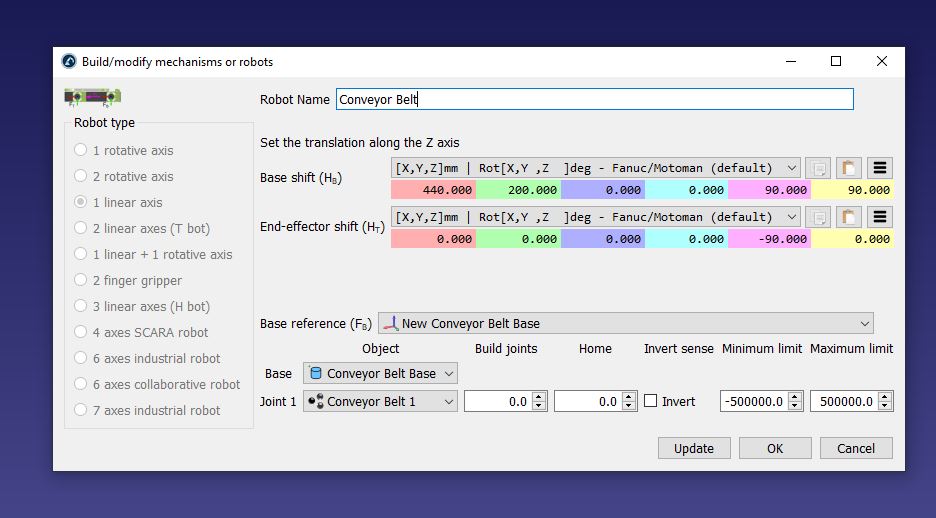Click the conveyor robot thumbnail image
The height and width of the screenshot is (518, 936).
pyautogui.click(x=92, y=97)
